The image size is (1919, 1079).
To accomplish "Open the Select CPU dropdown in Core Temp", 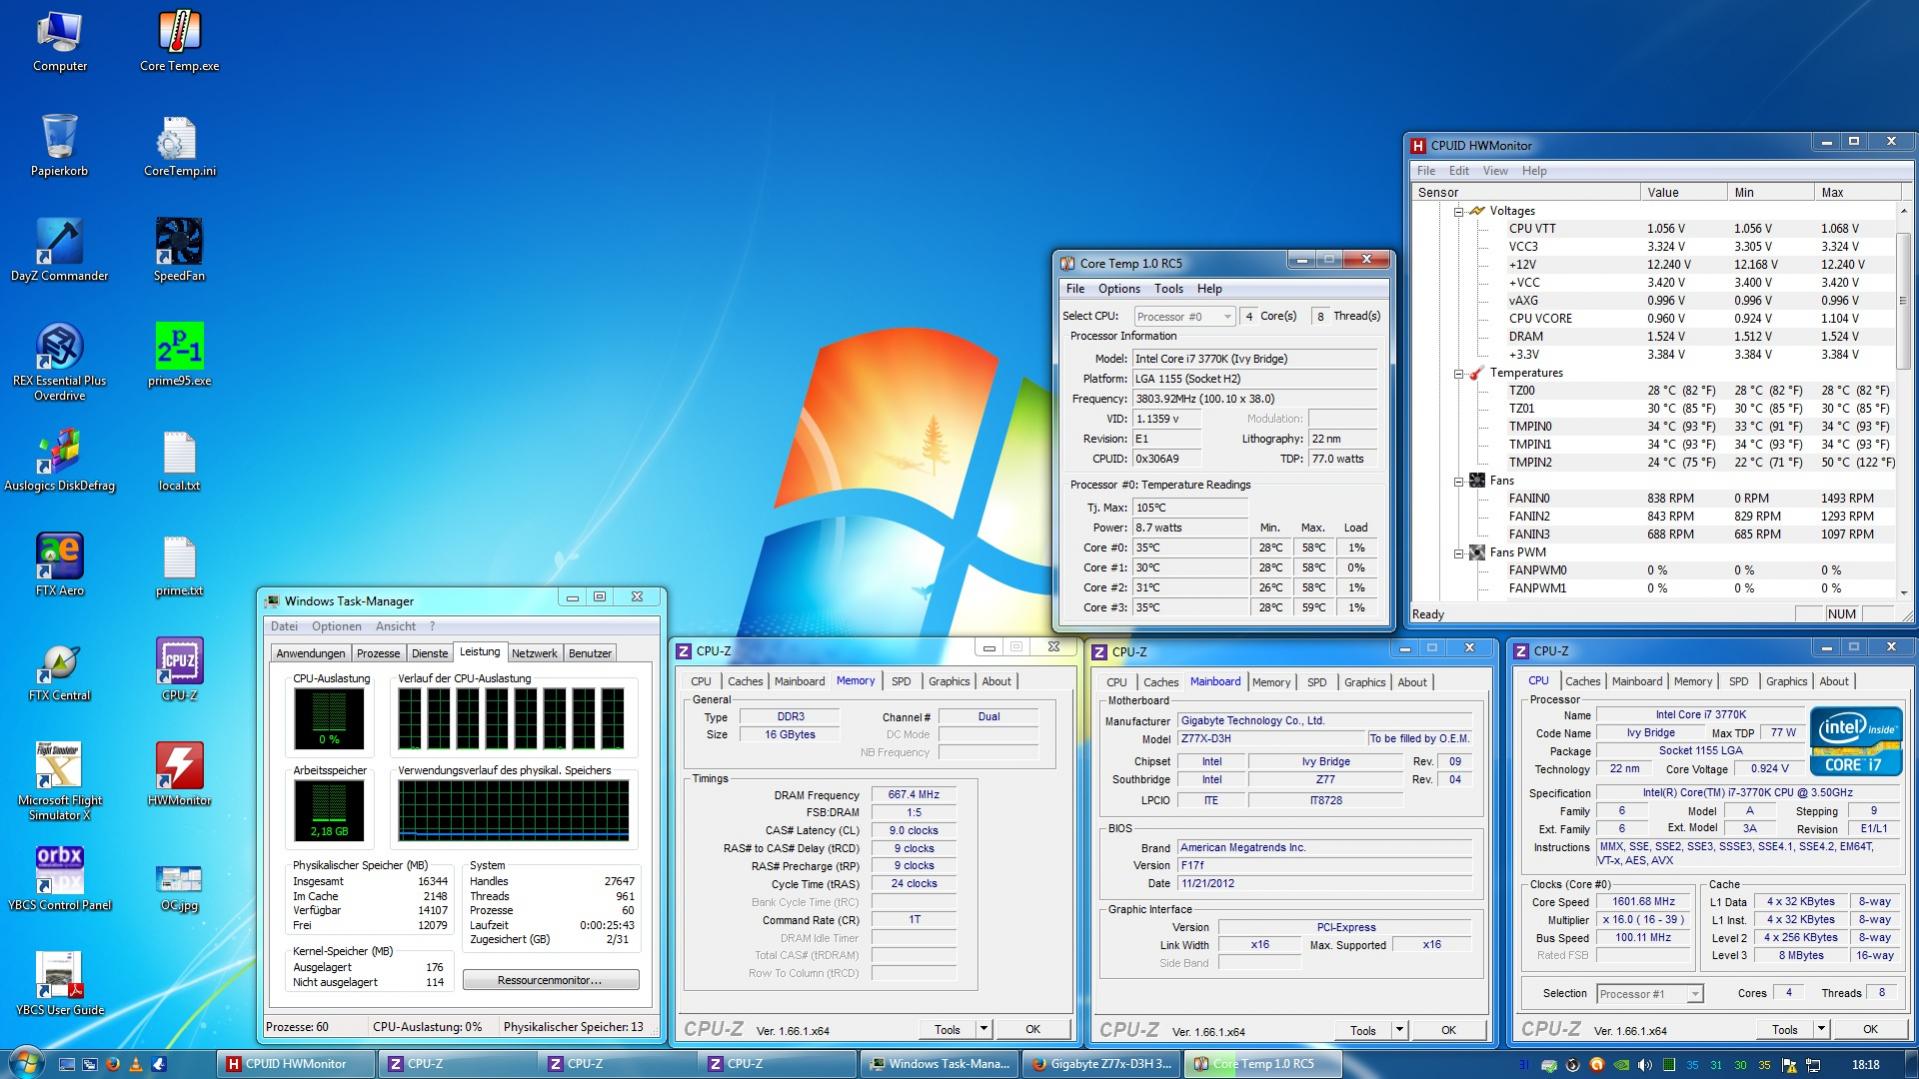I will 1184,316.
